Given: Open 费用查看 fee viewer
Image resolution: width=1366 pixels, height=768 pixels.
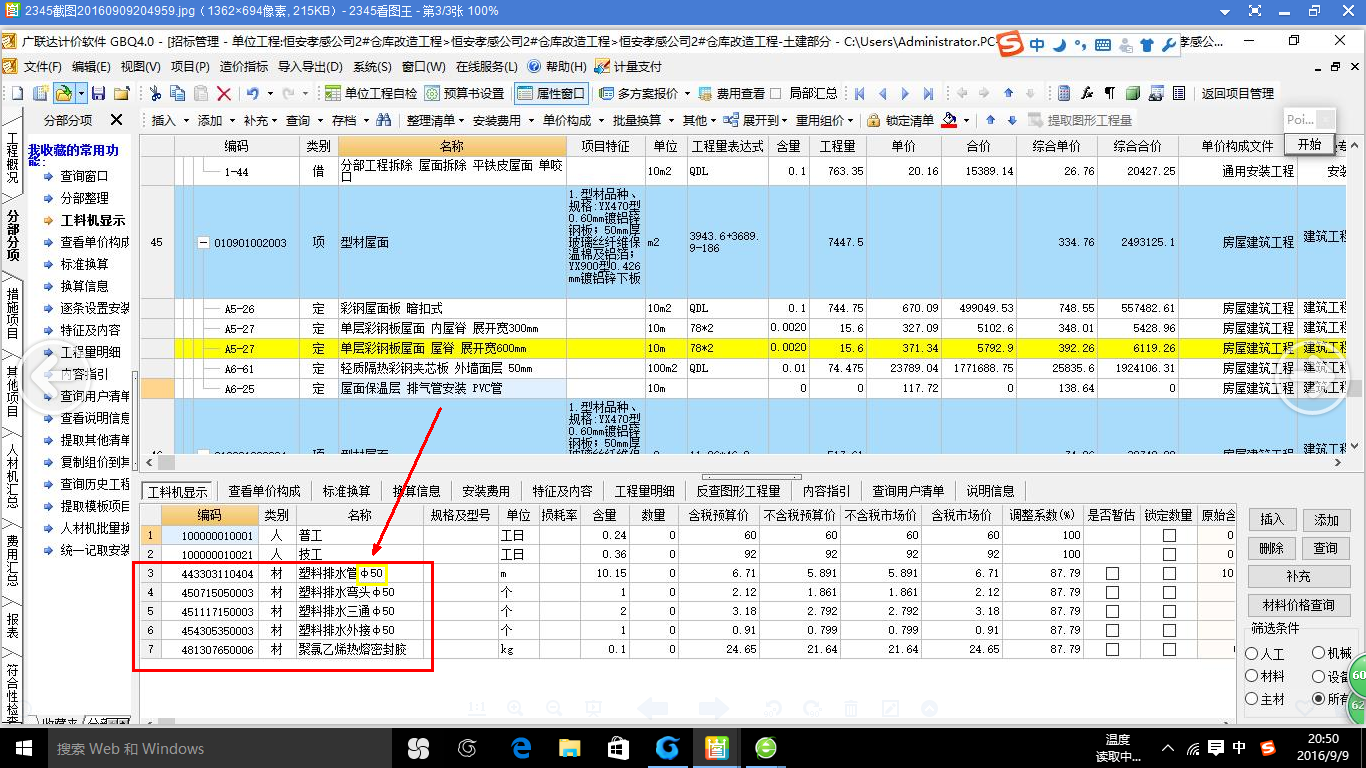Looking at the screenshot, I should pos(731,93).
